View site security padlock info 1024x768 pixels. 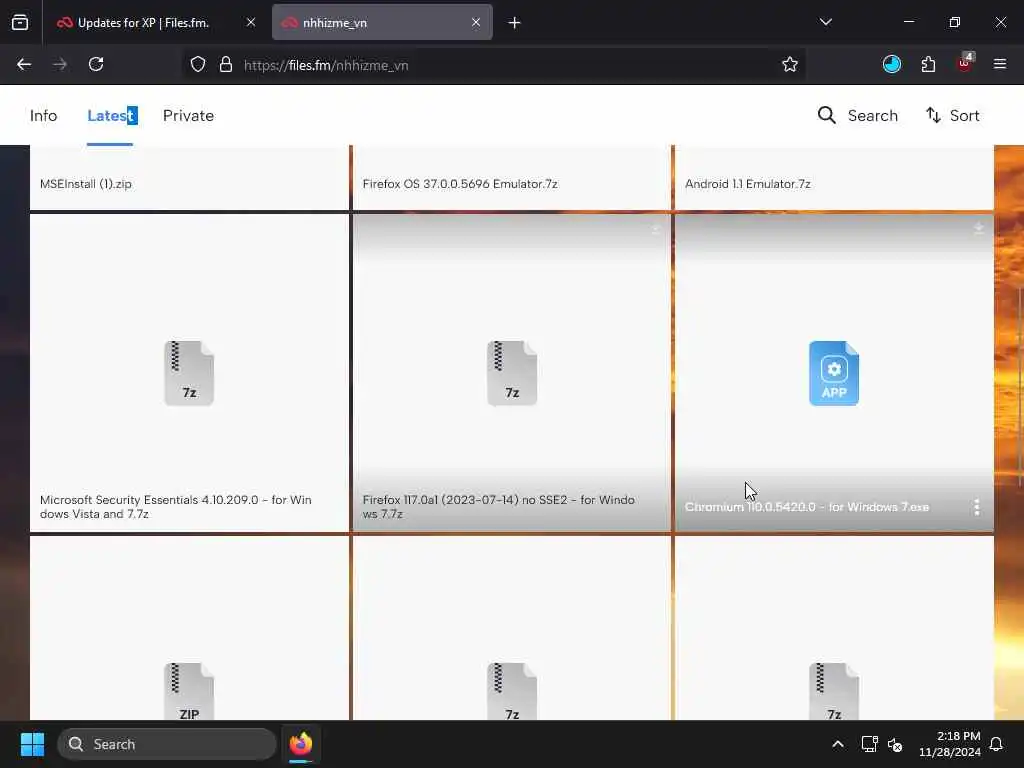[226, 64]
